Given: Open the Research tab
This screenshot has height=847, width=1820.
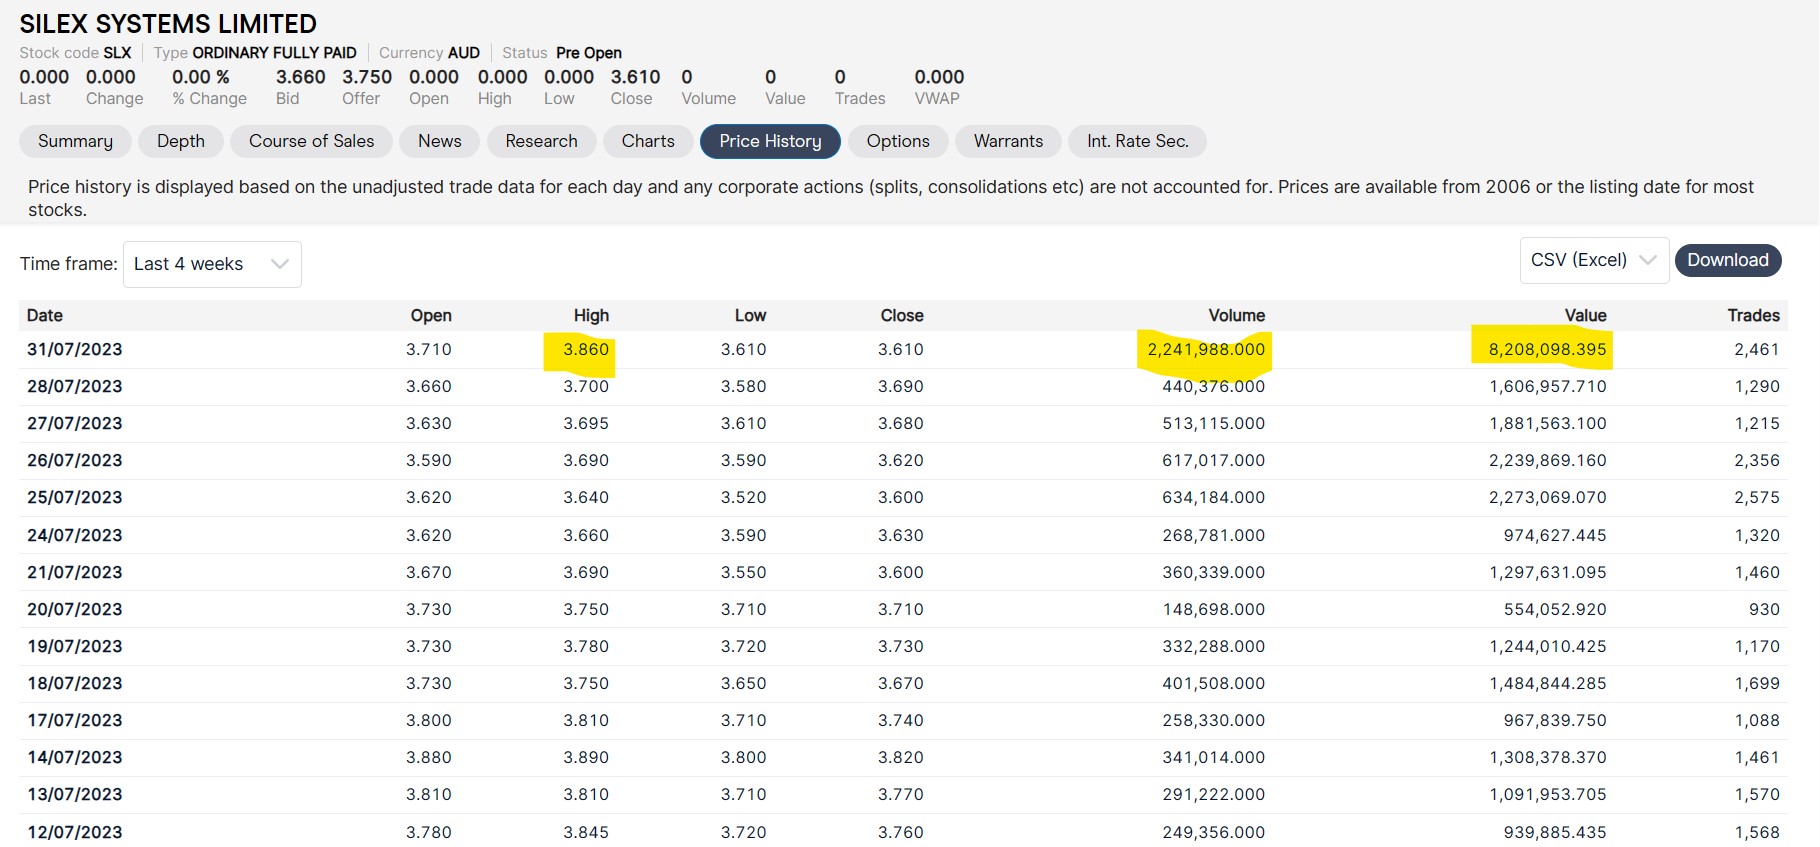Looking at the screenshot, I should [x=541, y=141].
